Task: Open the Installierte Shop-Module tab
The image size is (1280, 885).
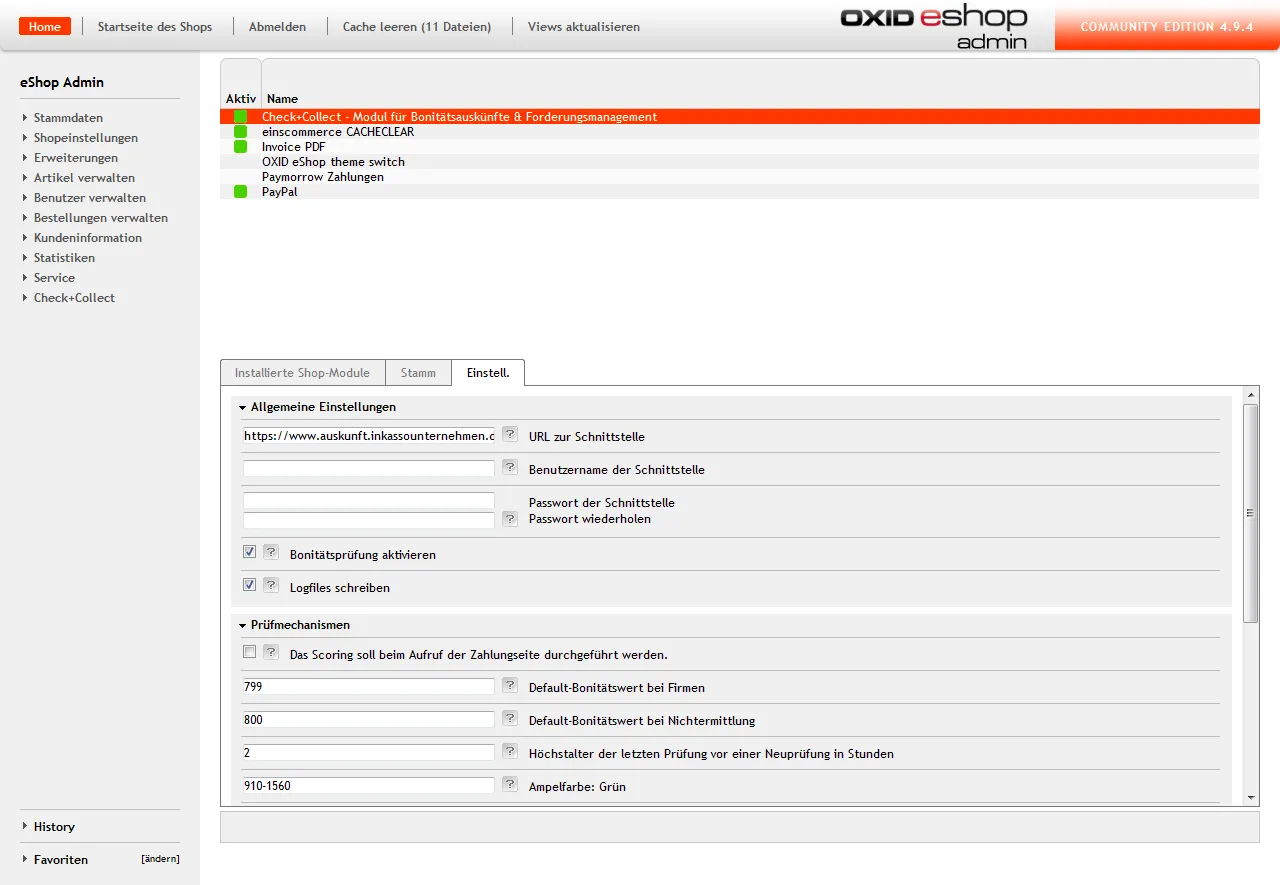Action: [302, 373]
